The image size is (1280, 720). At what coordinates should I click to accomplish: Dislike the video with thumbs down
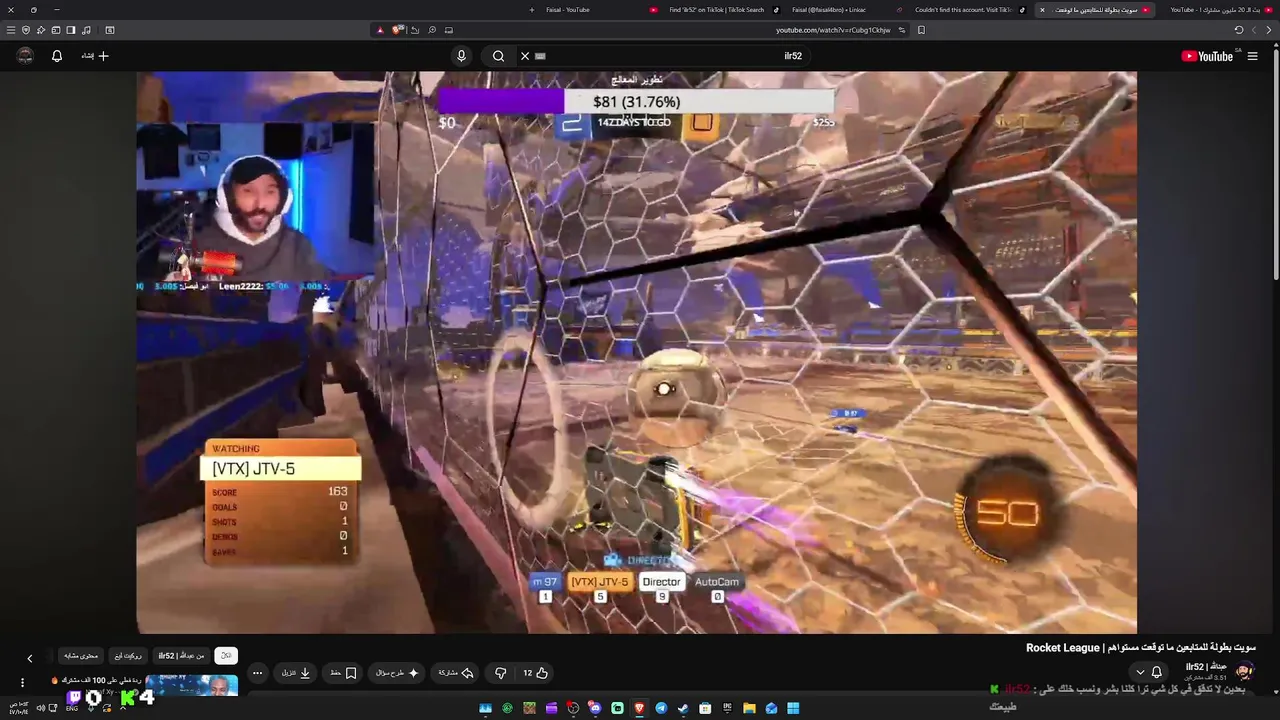(501, 673)
